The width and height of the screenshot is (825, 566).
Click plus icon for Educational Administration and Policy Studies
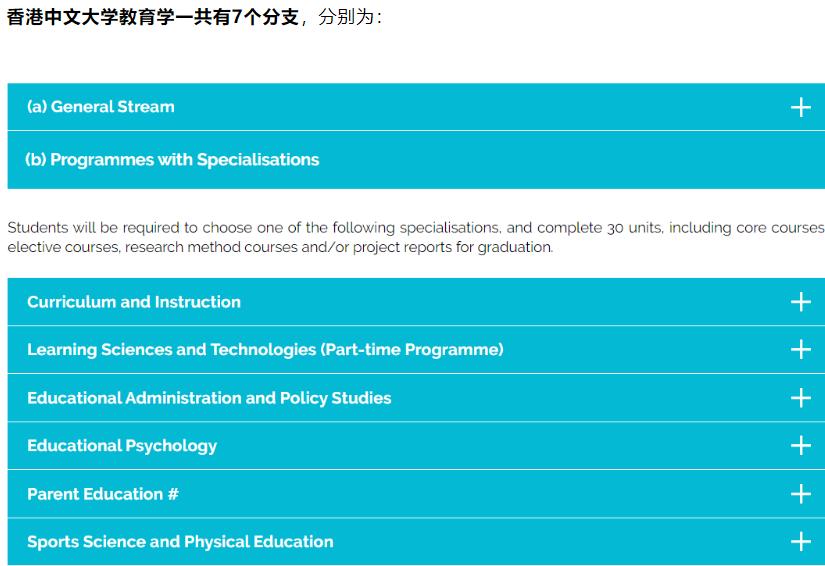point(800,398)
